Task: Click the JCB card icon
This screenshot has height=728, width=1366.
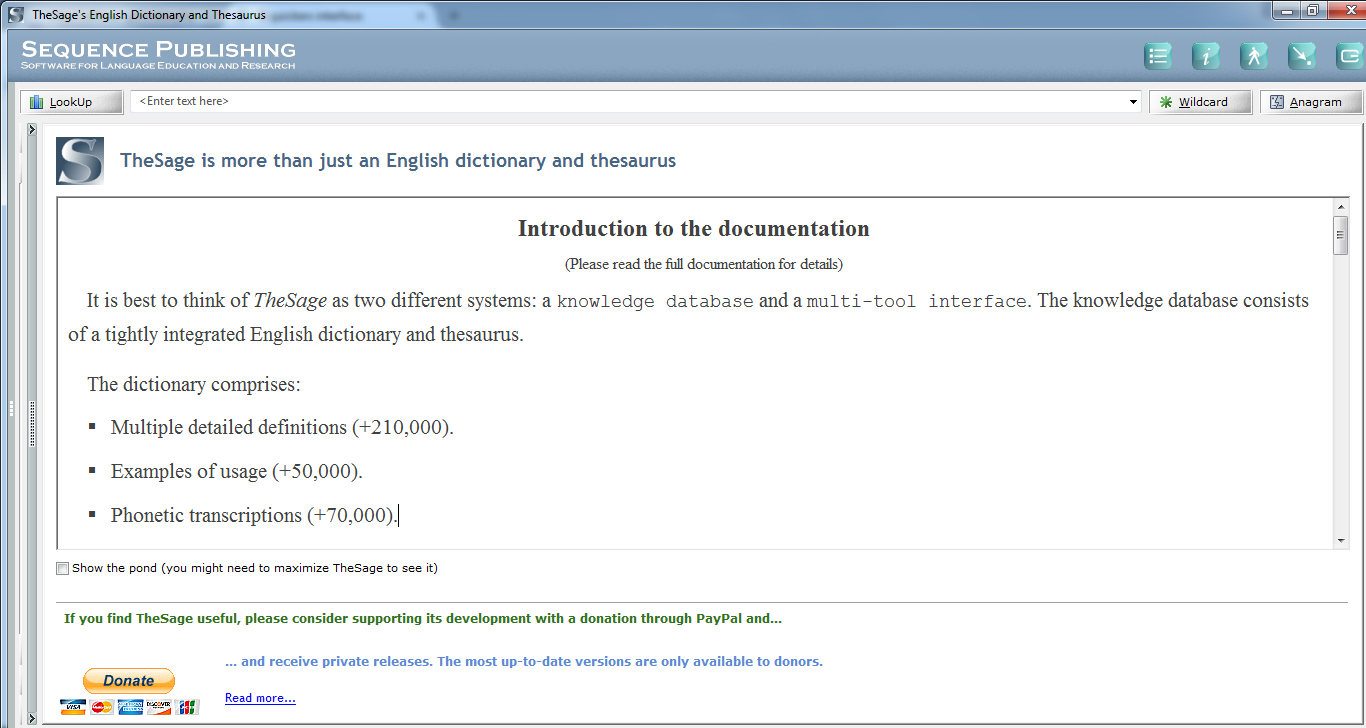Action: [x=187, y=707]
